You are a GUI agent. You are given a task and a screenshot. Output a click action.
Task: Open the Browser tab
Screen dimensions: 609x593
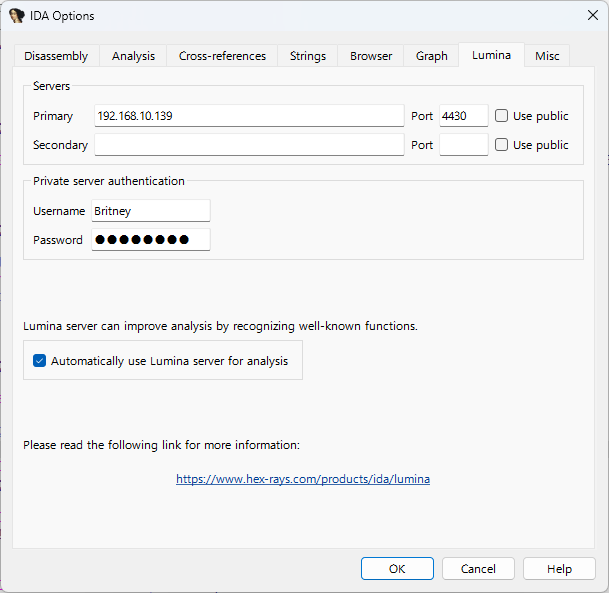click(x=371, y=56)
